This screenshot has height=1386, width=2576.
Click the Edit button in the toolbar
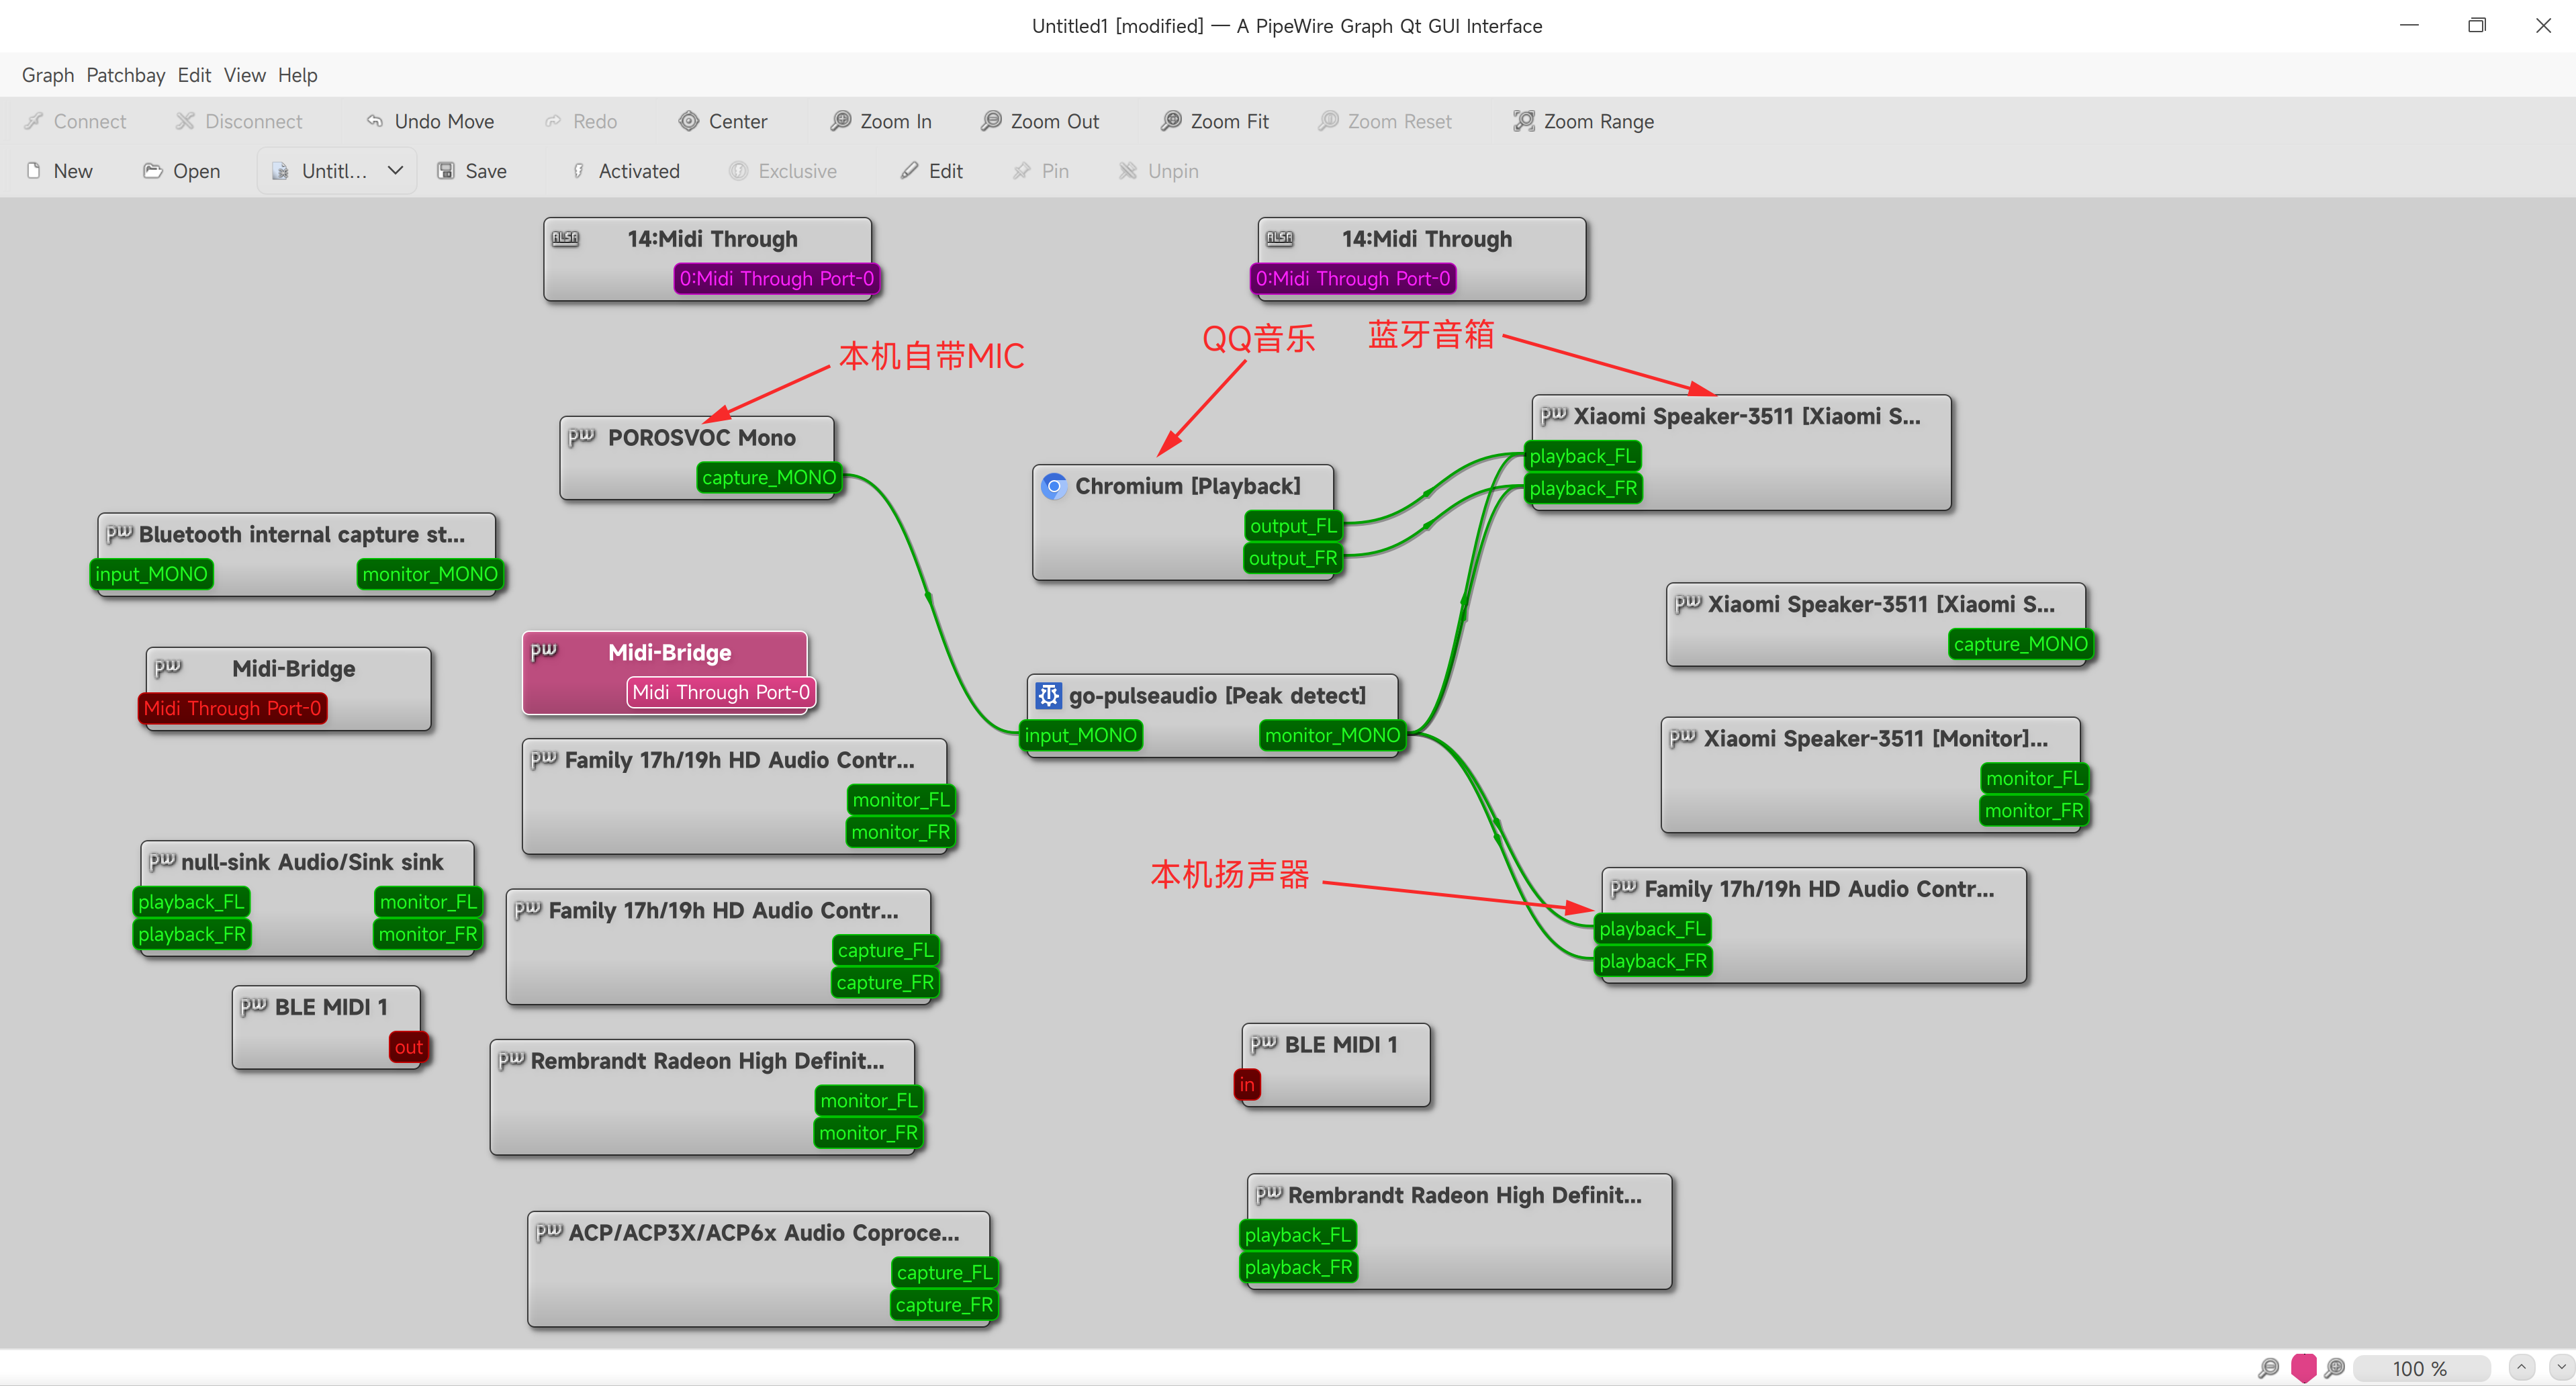[931, 170]
